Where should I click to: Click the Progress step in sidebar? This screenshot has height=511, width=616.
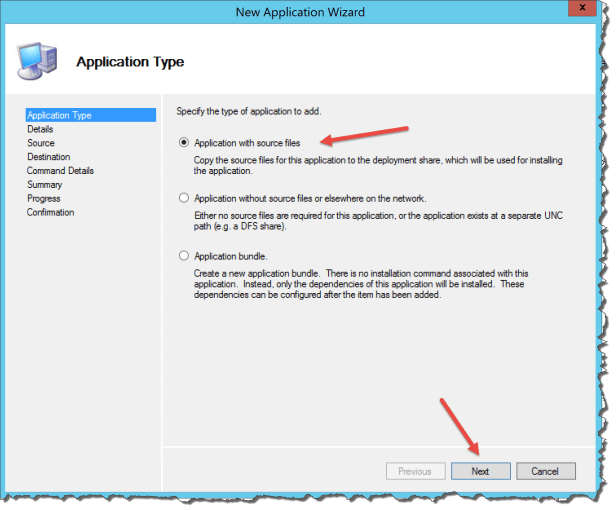tap(43, 199)
